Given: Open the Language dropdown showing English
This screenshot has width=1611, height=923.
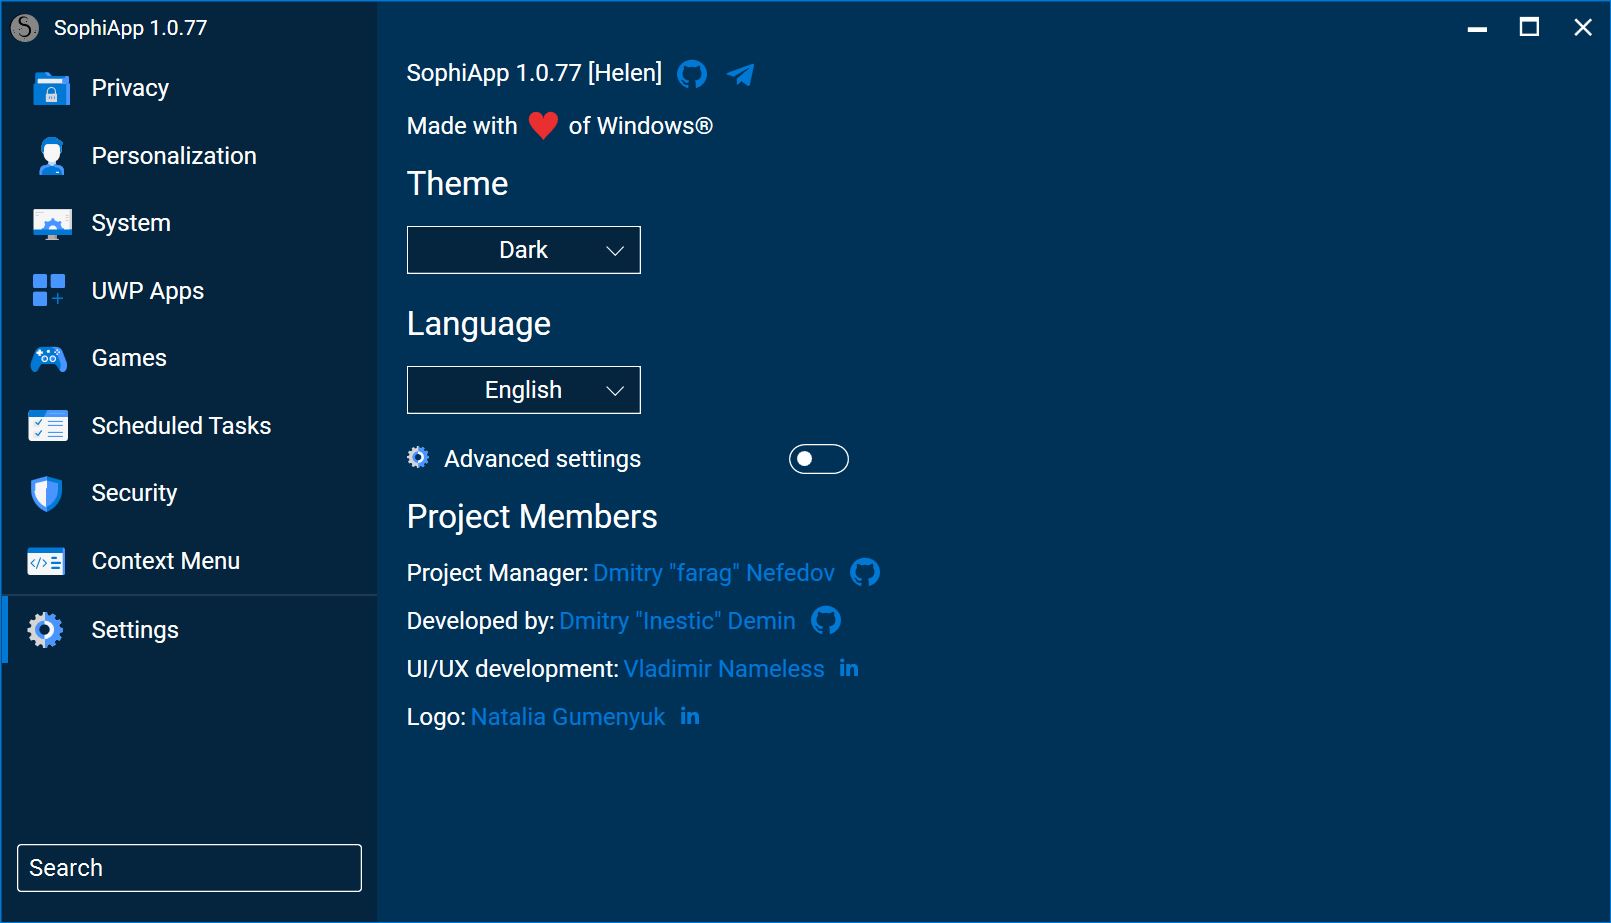Looking at the screenshot, I should click(x=524, y=390).
